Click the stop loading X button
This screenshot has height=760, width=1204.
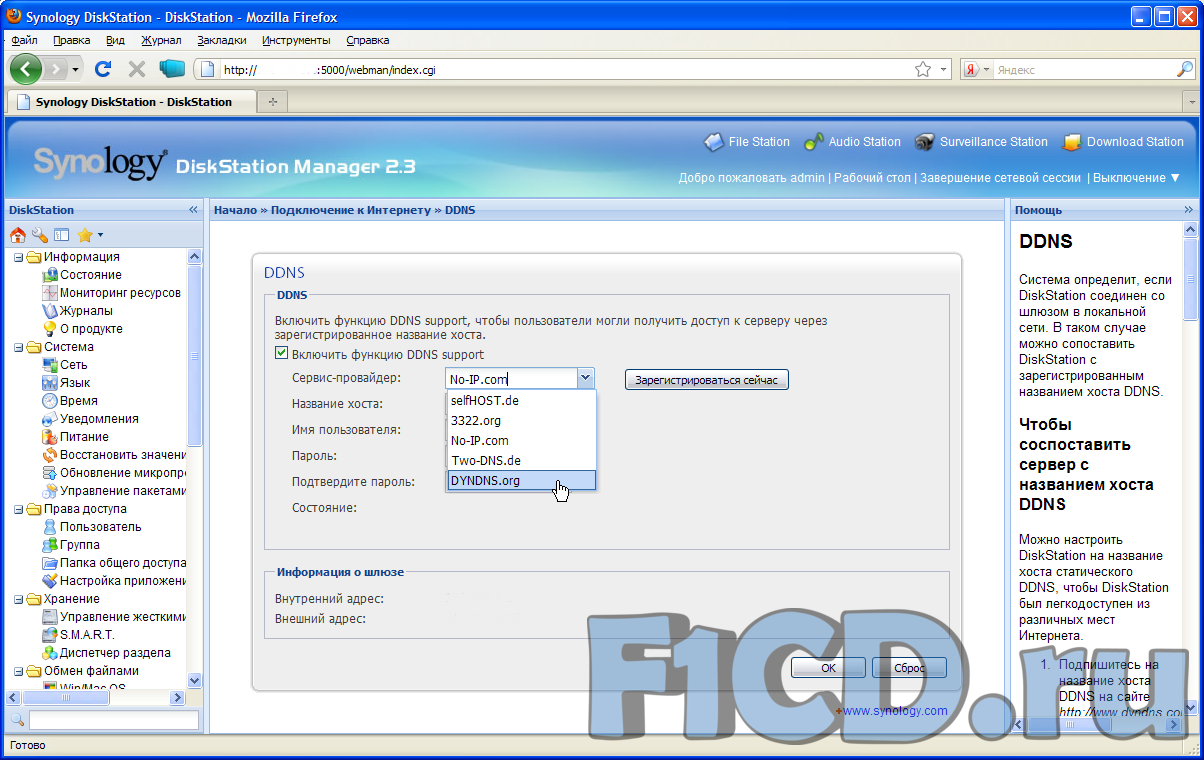pos(137,69)
